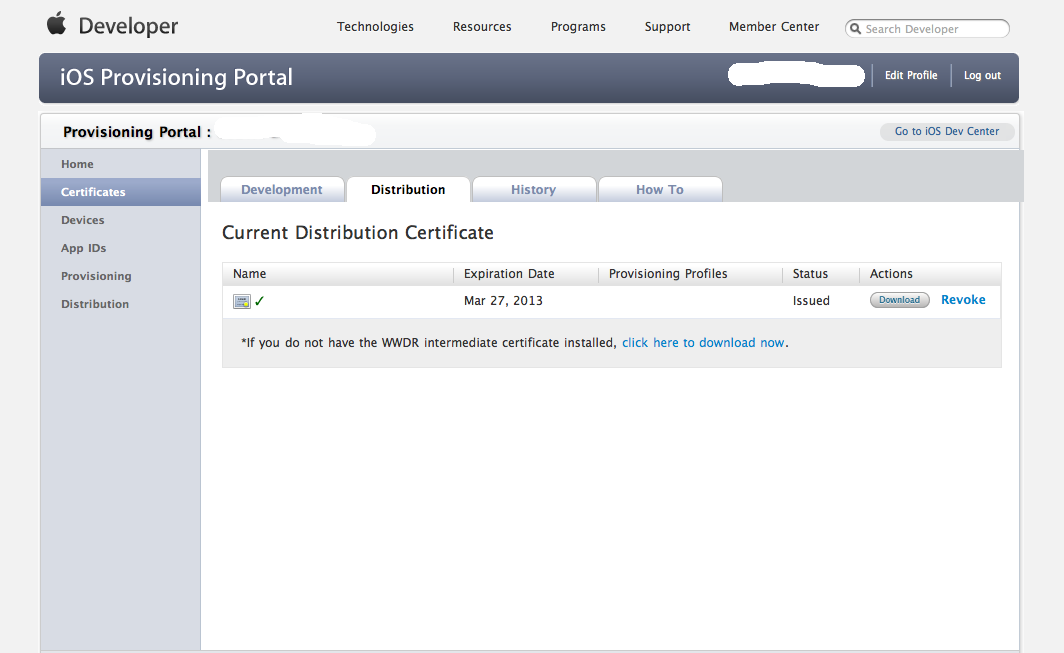1064x653 pixels.
Task: Select Certificates in sidebar
Action: 121,192
